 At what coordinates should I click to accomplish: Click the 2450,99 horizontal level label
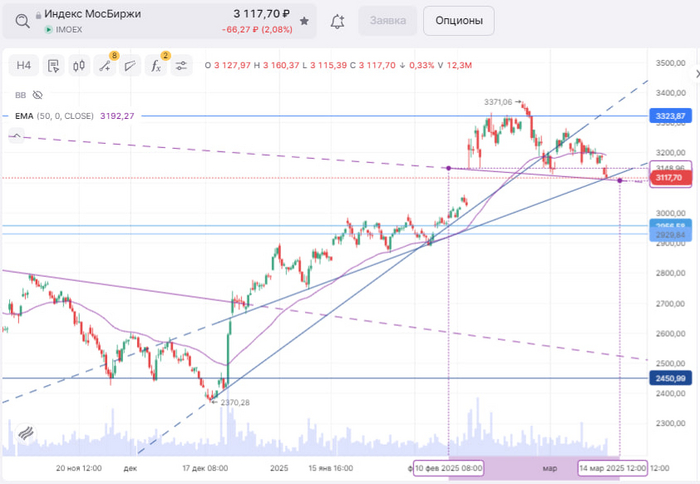coord(669,378)
